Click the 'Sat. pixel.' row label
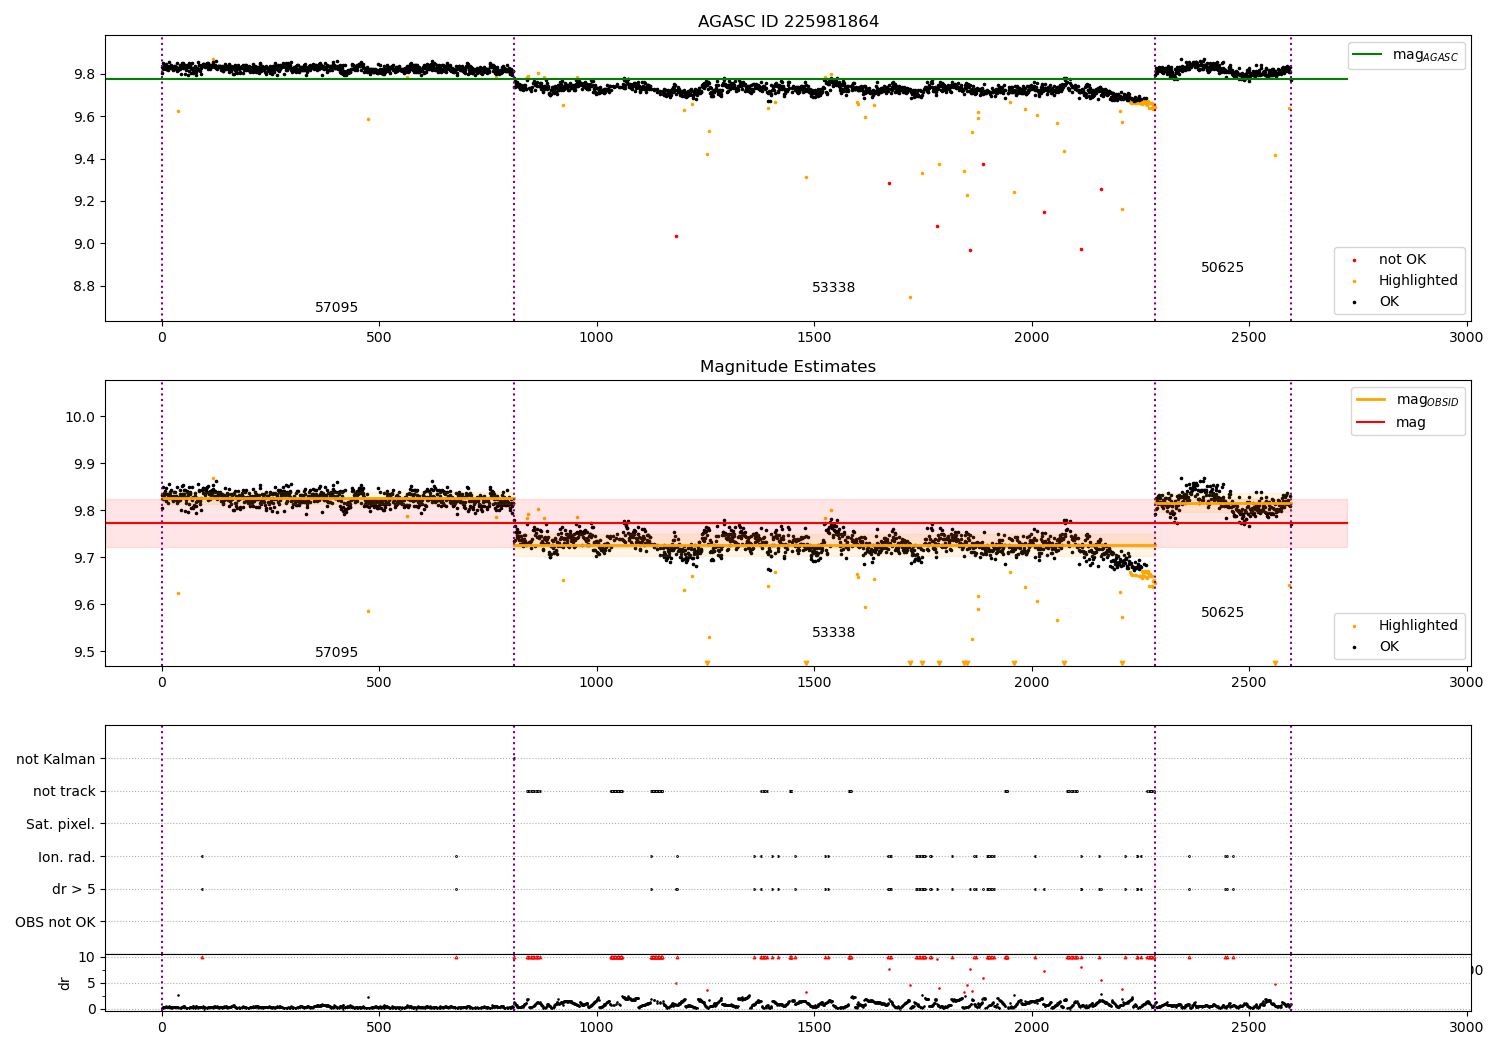The width and height of the screenshot is (1500, 1050). pyautogui.click(x=60, y=825)
